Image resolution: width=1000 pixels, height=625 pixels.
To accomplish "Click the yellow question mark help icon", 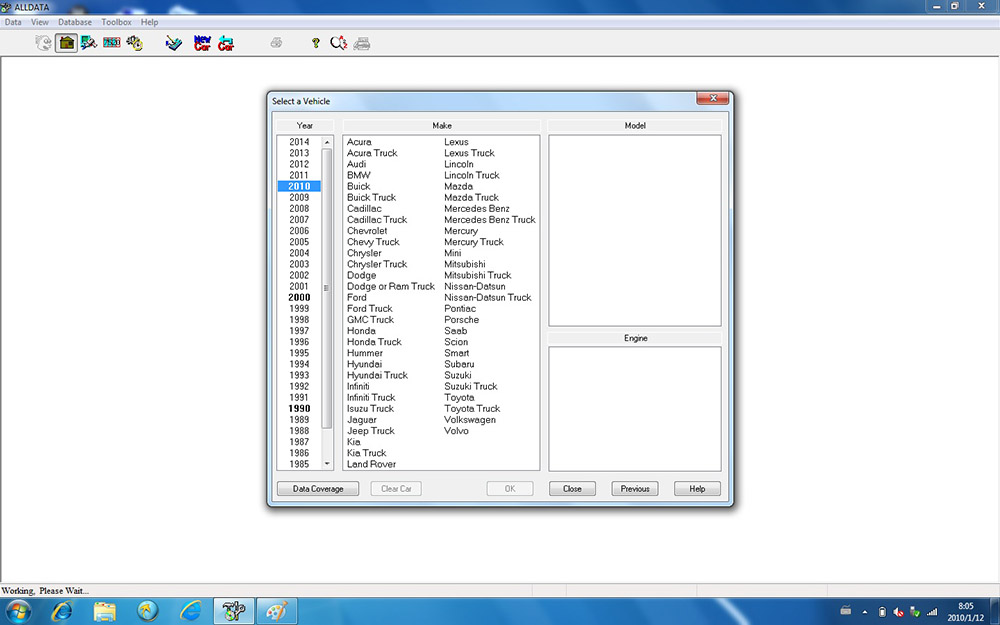I will pos(315,43).
